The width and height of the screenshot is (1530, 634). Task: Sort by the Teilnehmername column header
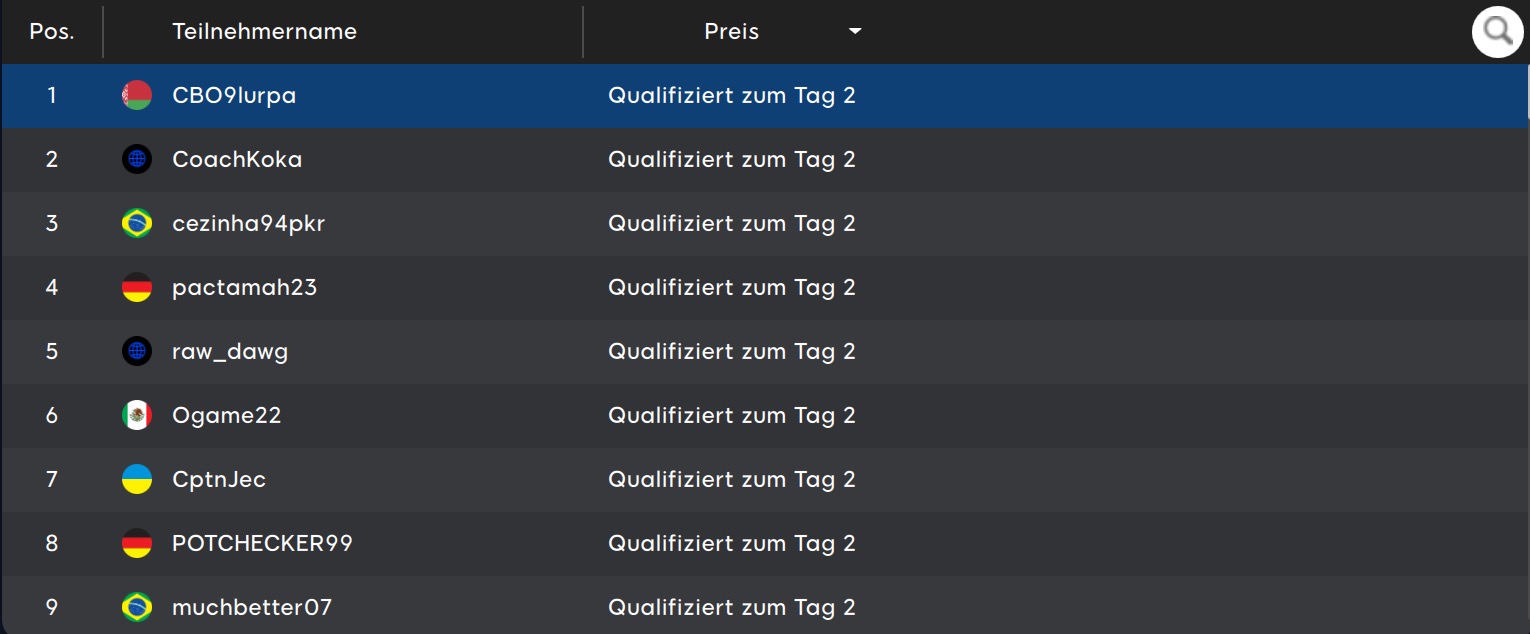click(x=264, y=32)
